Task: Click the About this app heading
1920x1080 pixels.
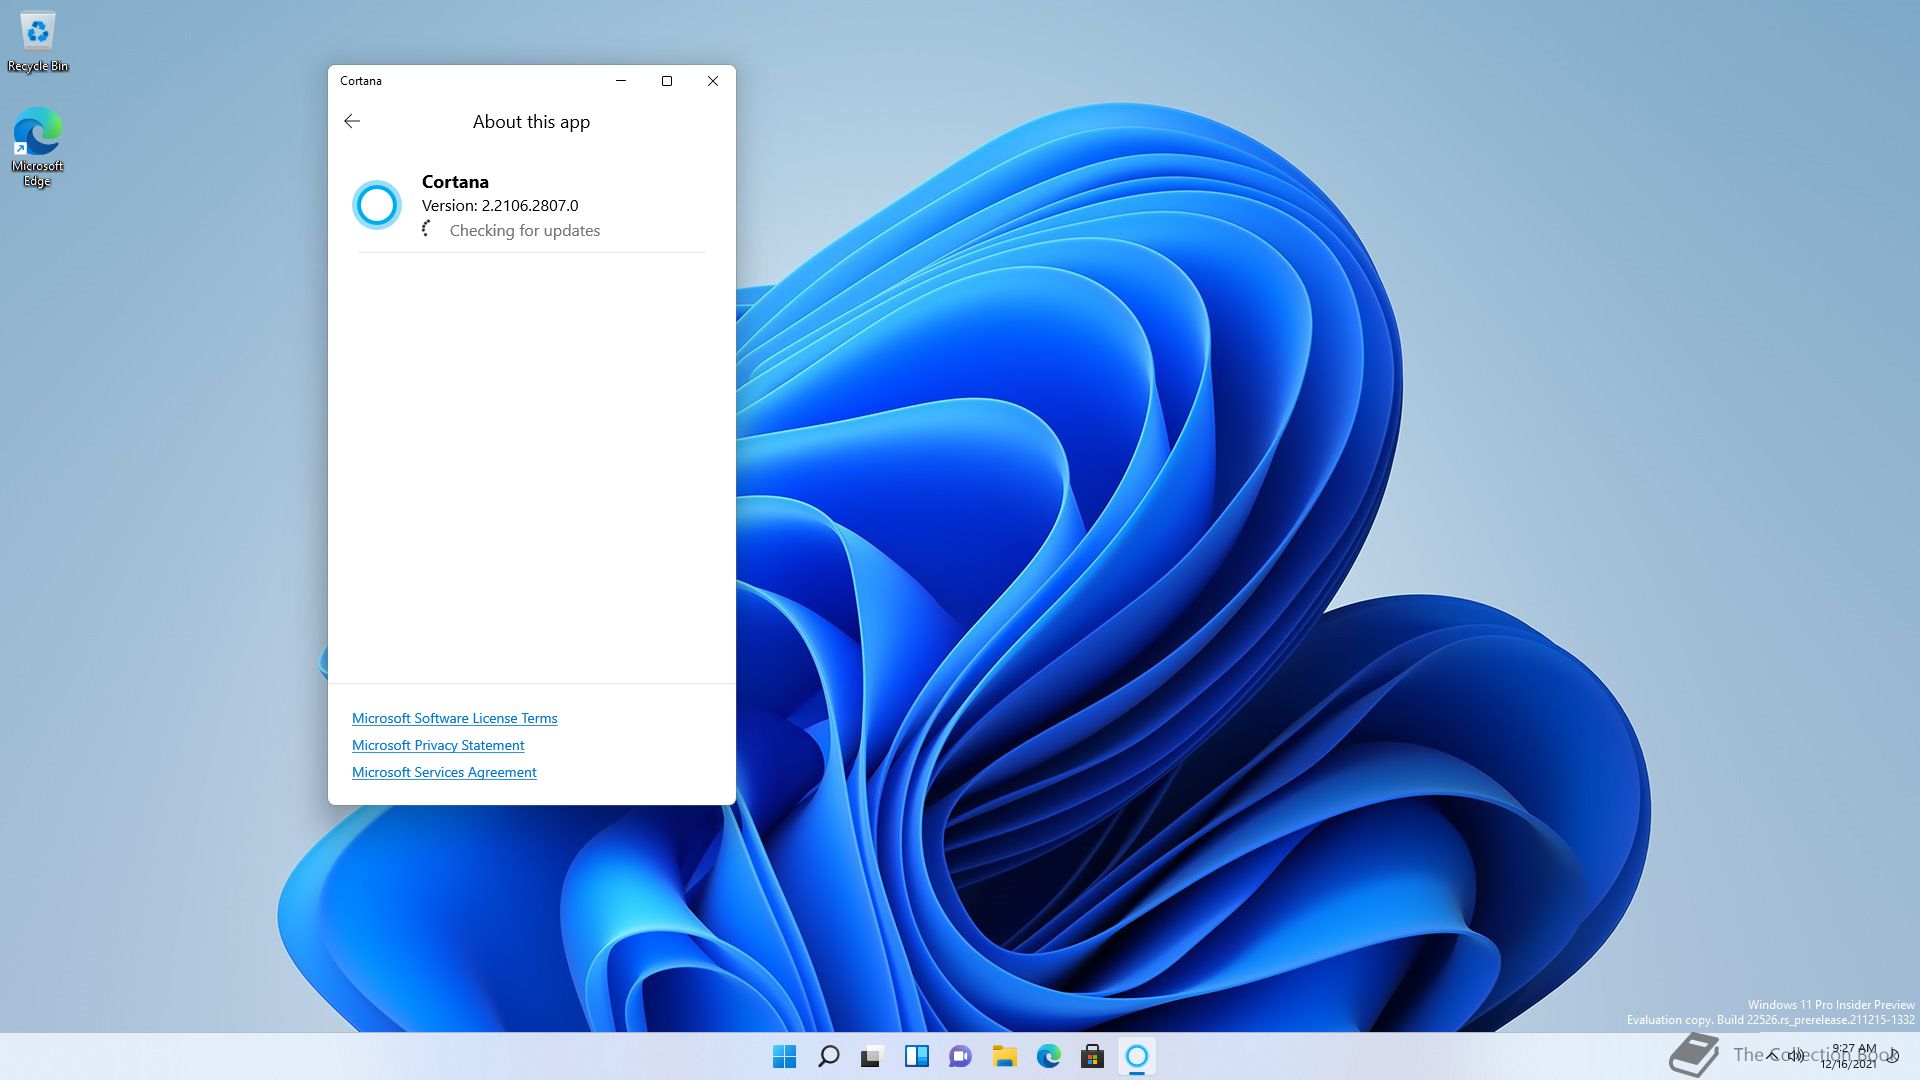Action: coord(531,122)
